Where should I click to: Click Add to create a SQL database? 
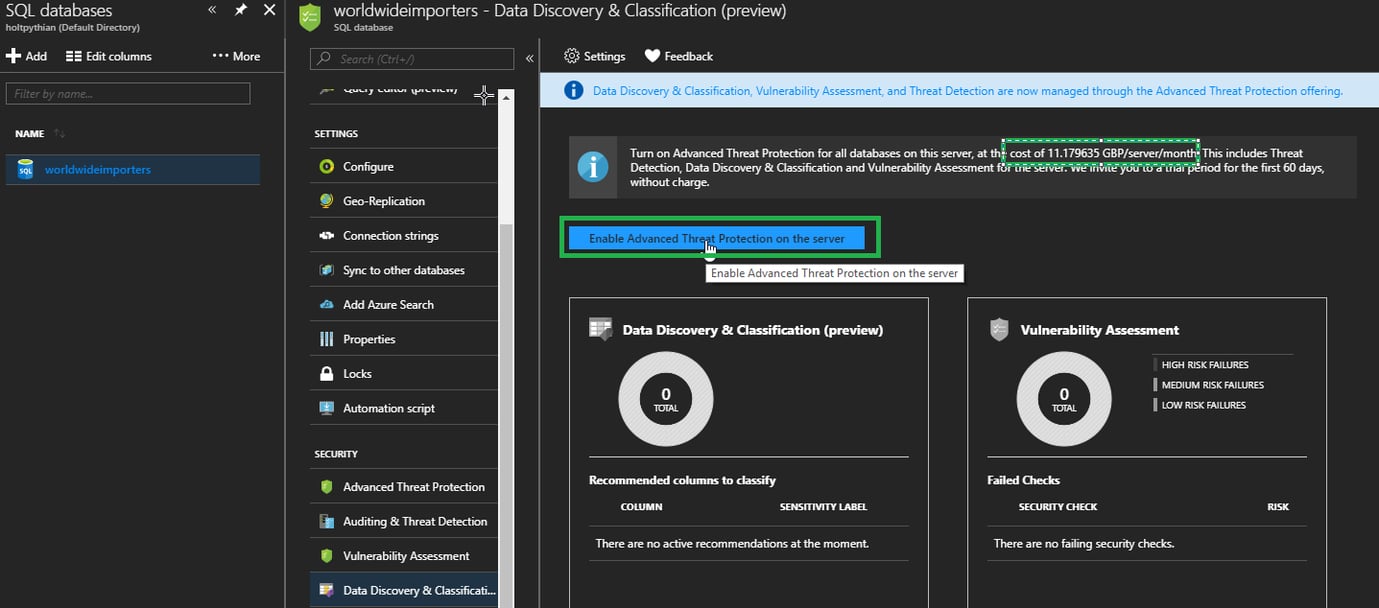click(x=27, y=56)
